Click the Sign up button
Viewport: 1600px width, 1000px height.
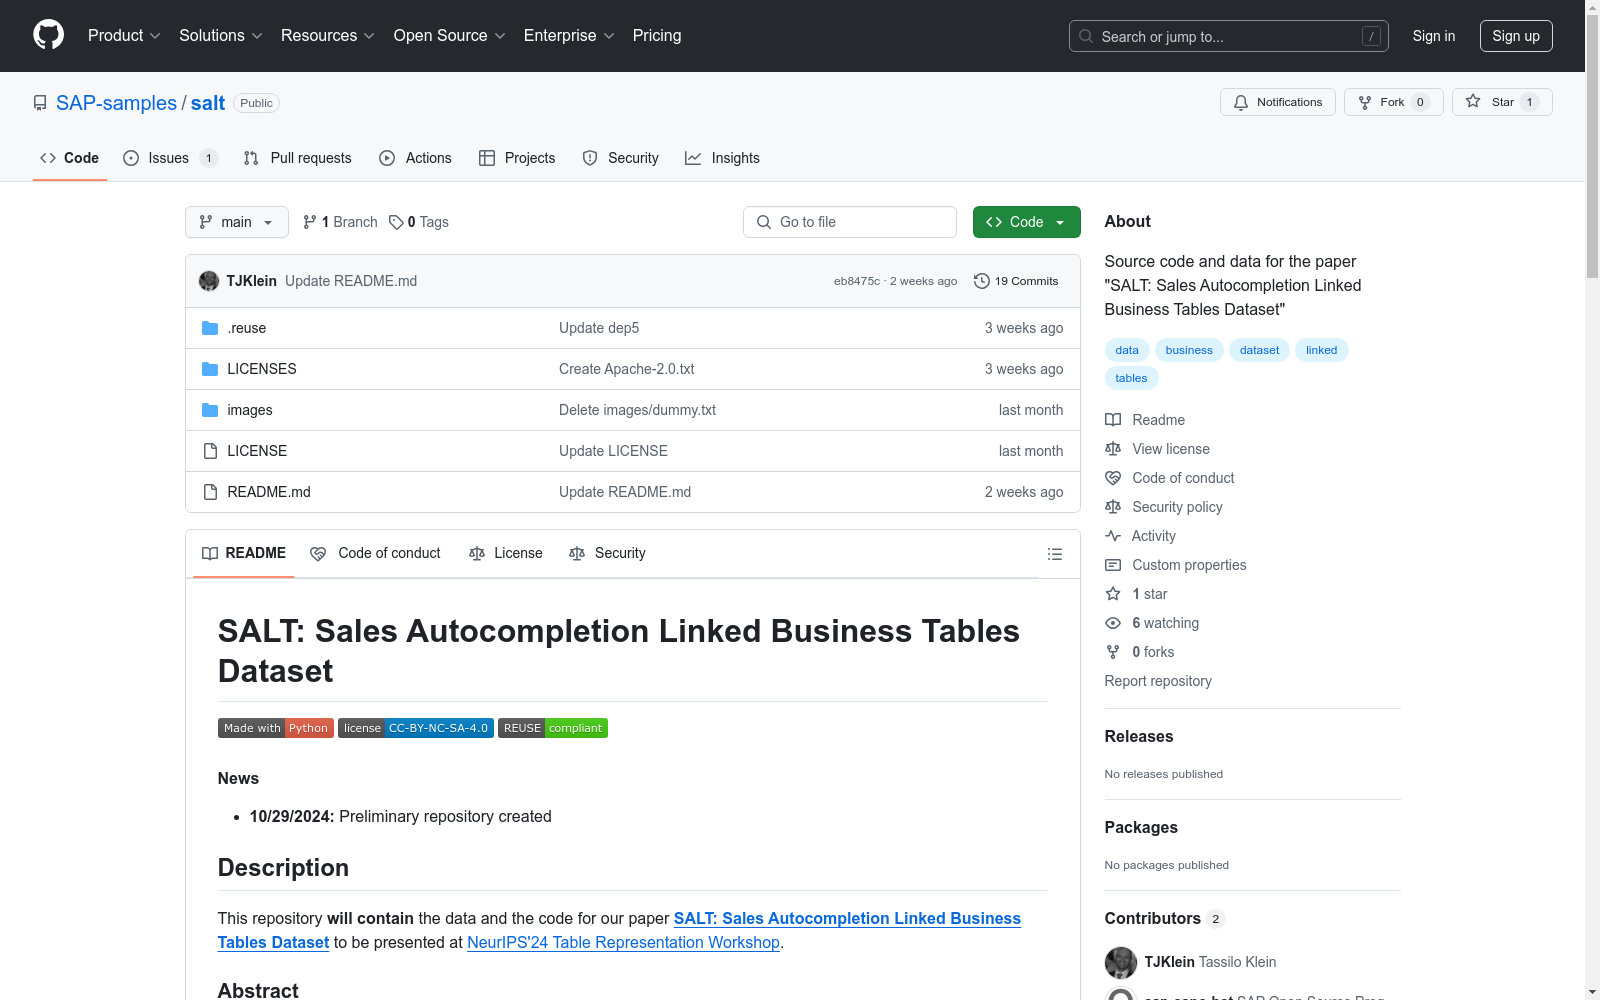1516,36
